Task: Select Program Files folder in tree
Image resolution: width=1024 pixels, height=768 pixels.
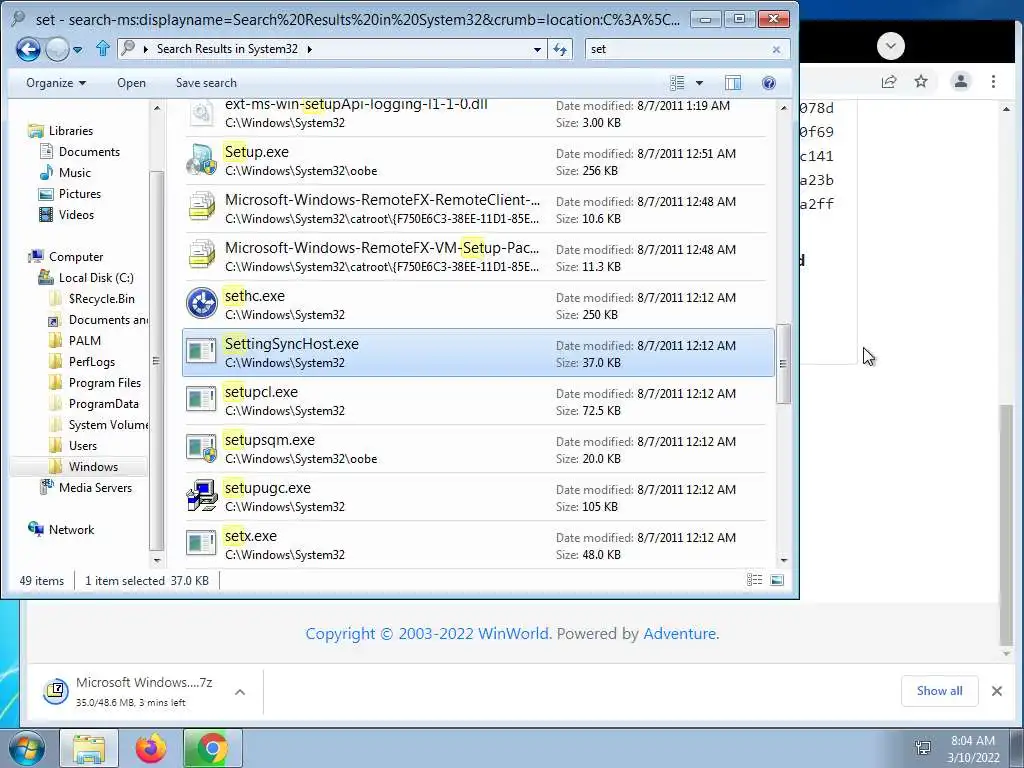Action: 104,383
